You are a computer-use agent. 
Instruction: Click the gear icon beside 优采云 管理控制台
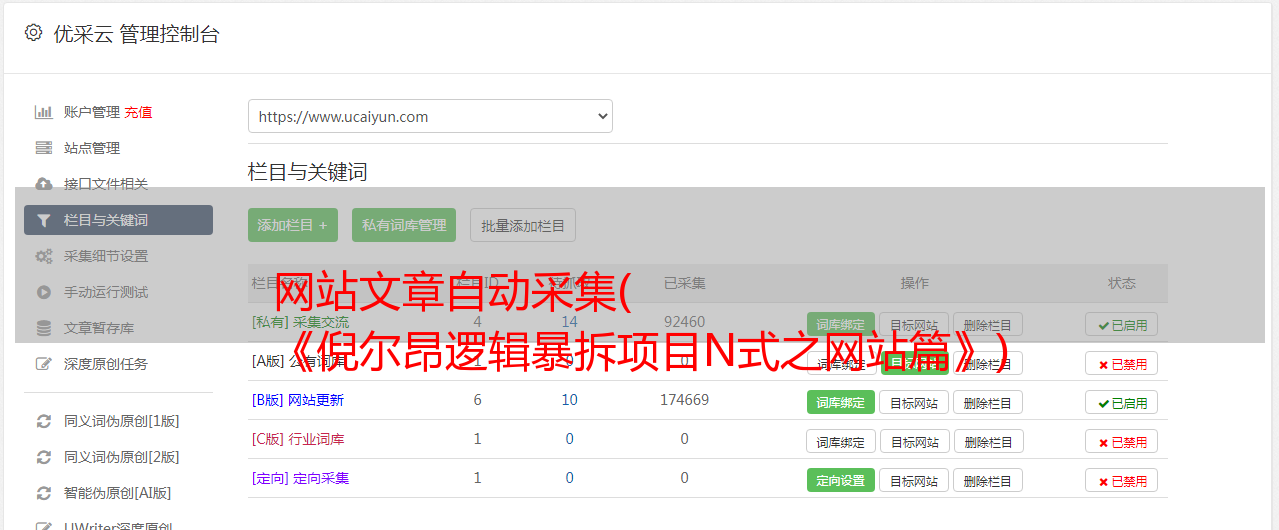pyautogui.click(x=33, y=33)
